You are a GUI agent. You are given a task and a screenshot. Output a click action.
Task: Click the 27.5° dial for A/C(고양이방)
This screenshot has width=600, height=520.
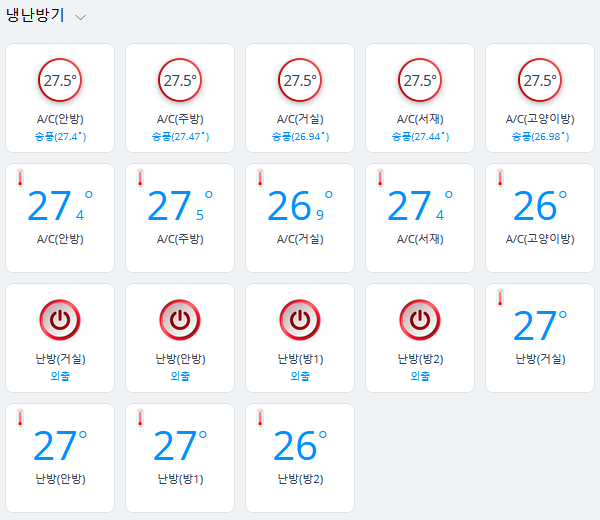pos(540,80)
